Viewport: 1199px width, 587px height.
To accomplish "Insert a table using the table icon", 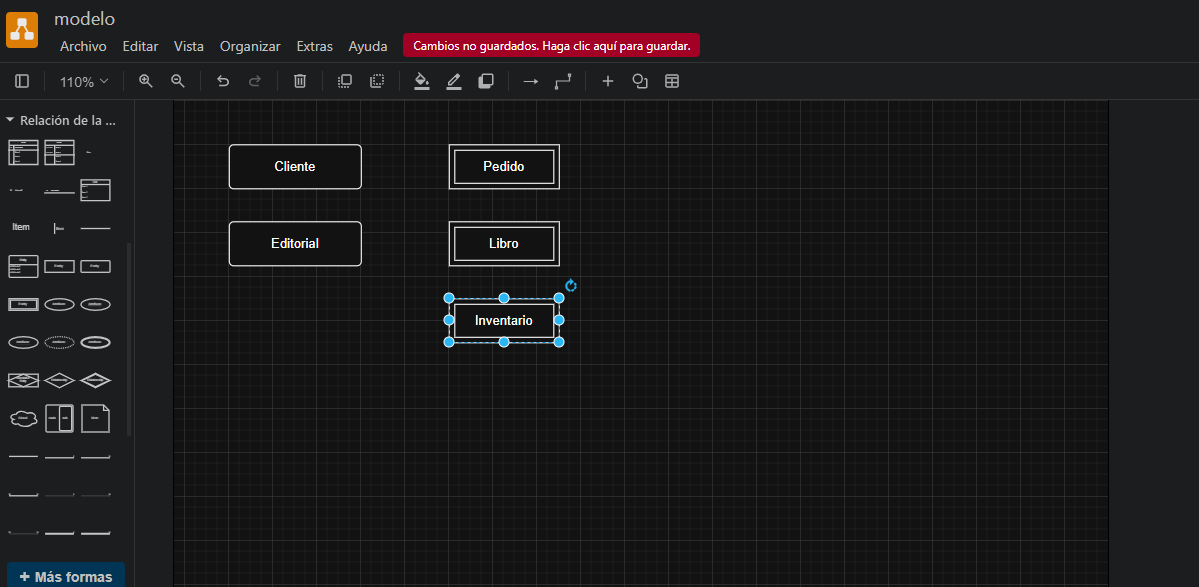I will click(672, 81).
